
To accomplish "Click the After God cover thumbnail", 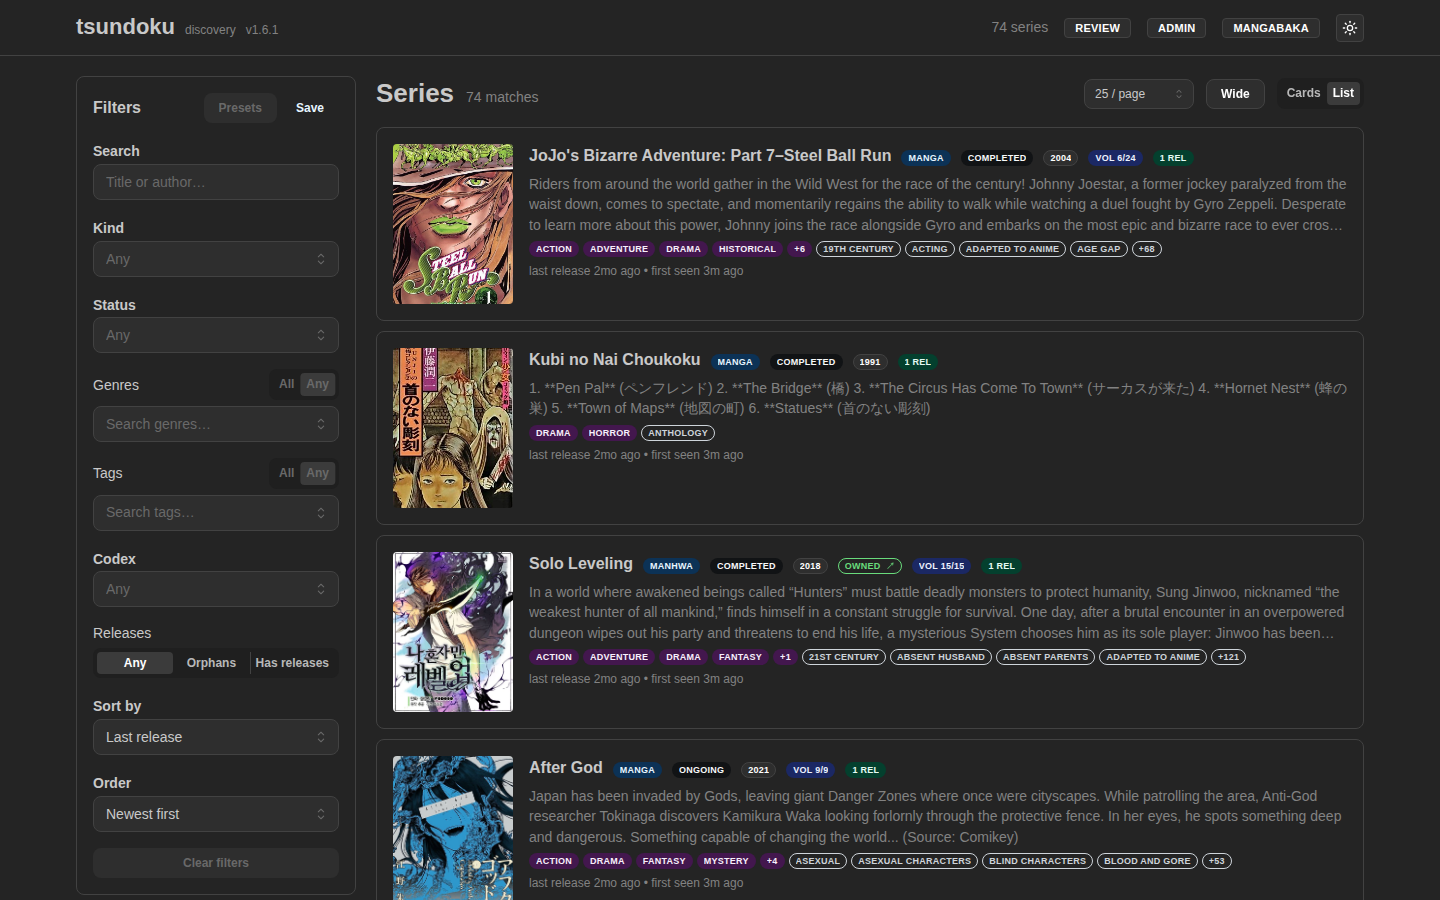I will (x=453, y=828).
